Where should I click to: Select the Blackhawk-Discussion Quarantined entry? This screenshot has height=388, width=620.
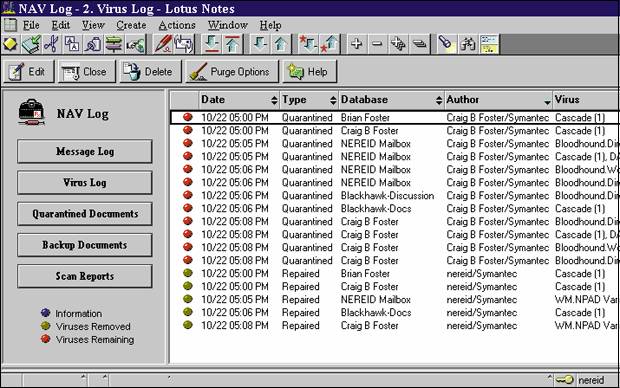tap(395, 195)
